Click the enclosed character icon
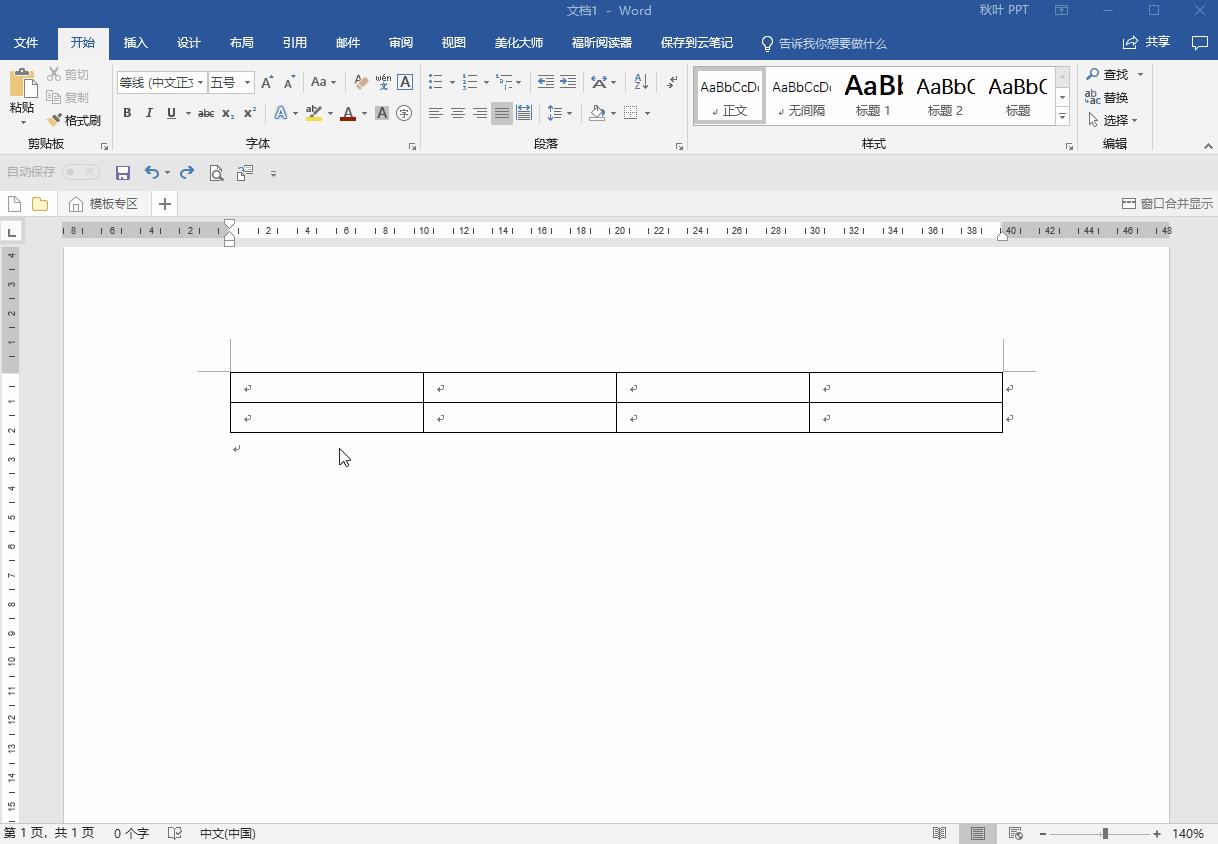Screen dimensions: 1218x844 (x=404, y=113)
